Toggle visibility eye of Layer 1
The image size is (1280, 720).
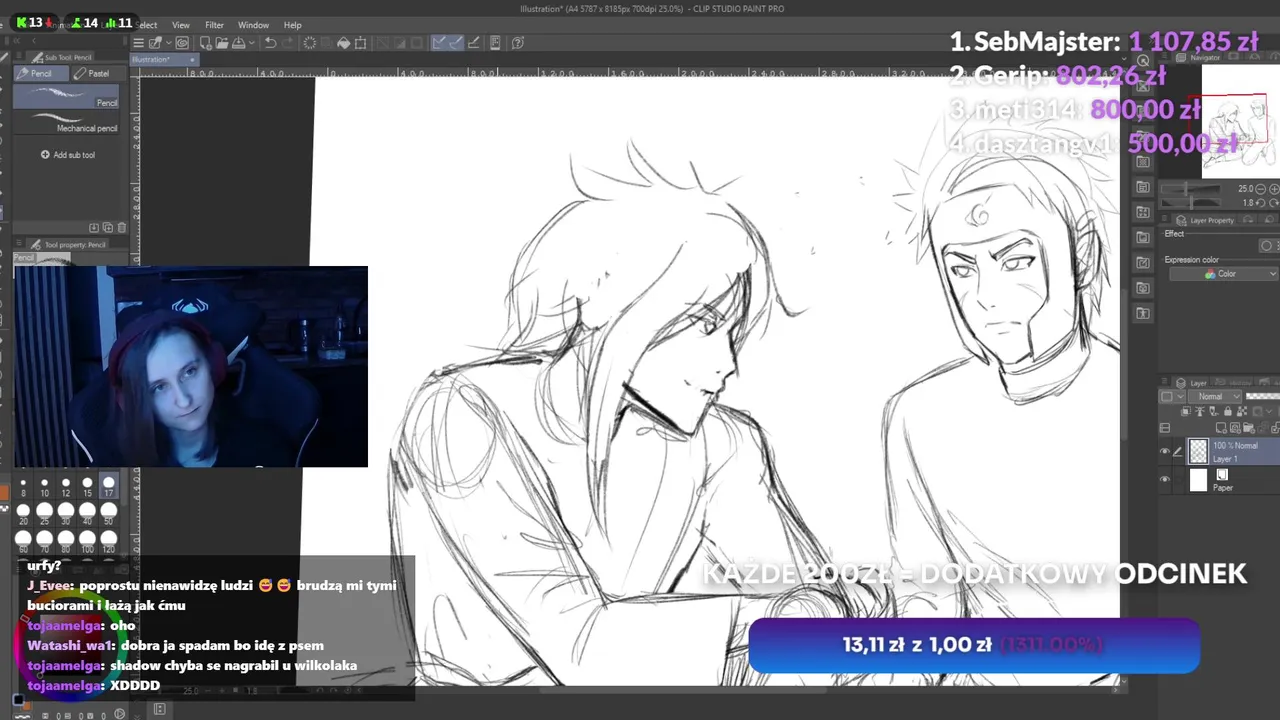point(1164,452)
